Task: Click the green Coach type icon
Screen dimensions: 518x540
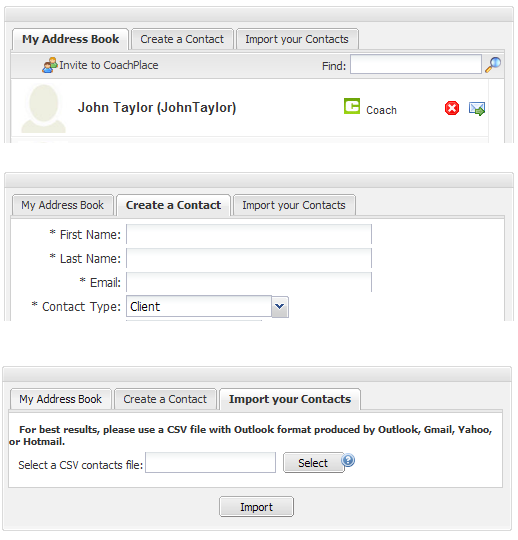Action: click(x=352, y=106)
